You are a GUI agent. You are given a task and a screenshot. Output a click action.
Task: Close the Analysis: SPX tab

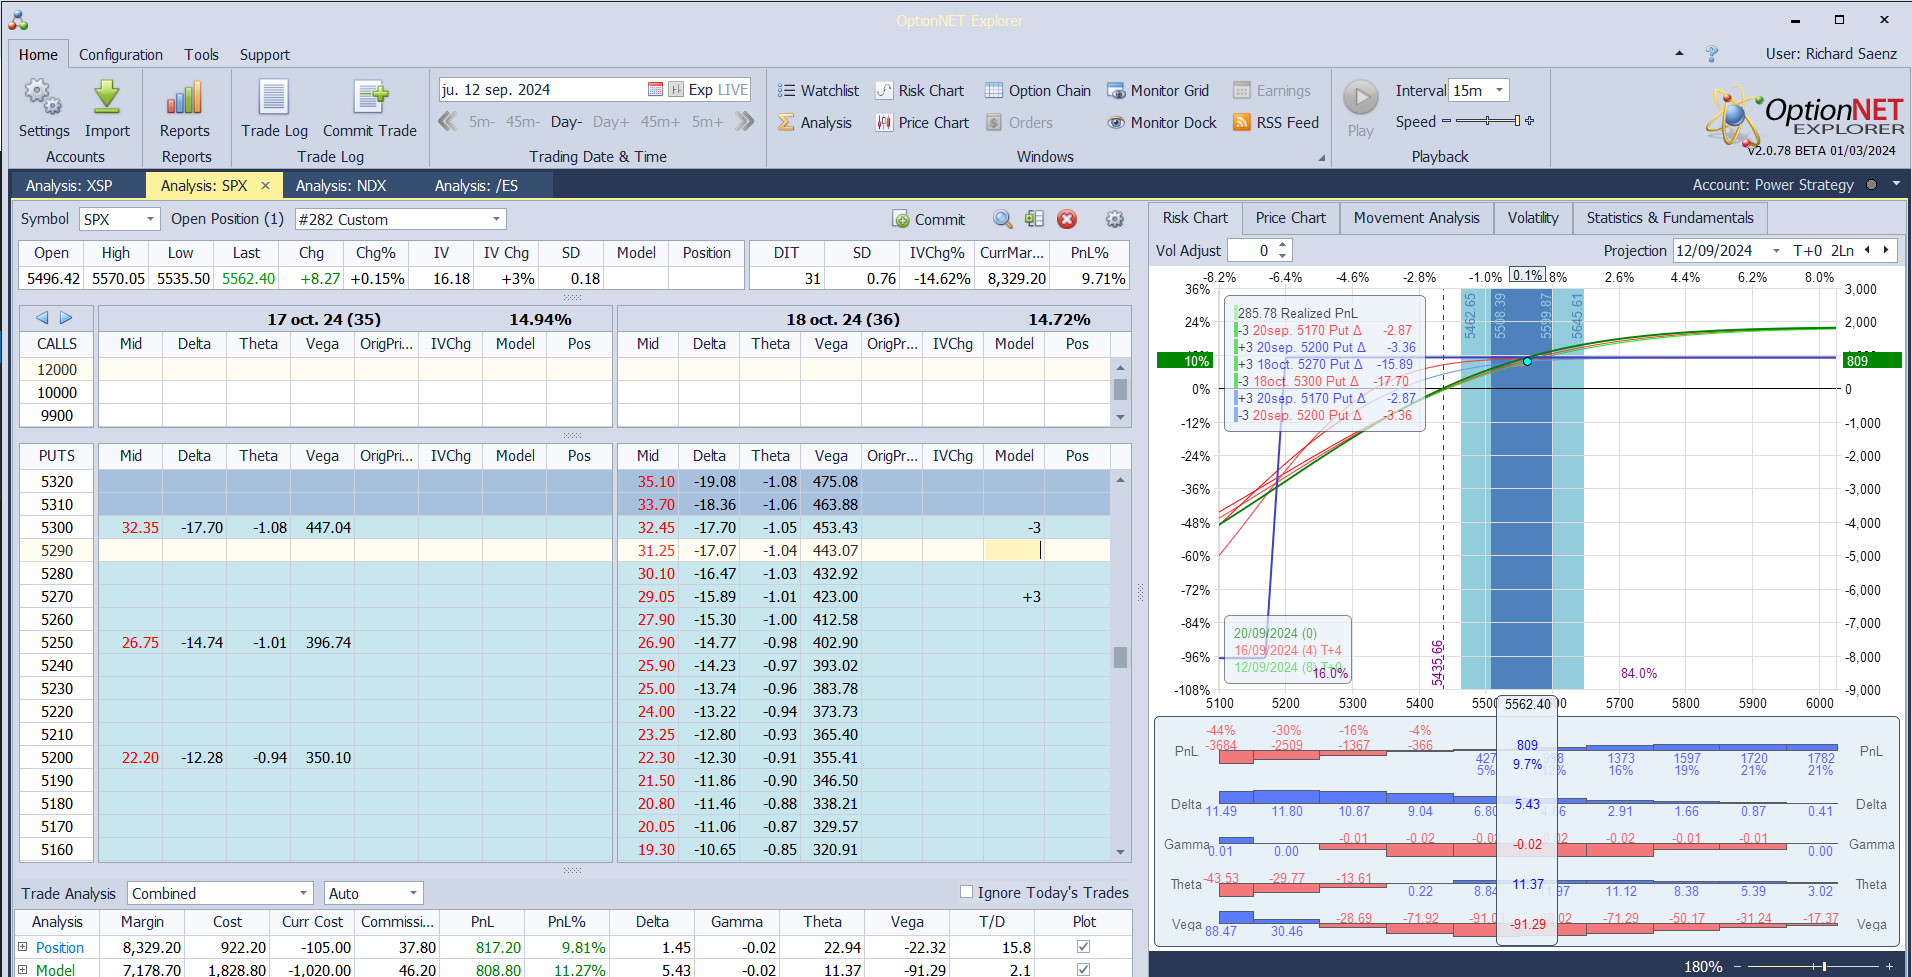tap(265, 186)
